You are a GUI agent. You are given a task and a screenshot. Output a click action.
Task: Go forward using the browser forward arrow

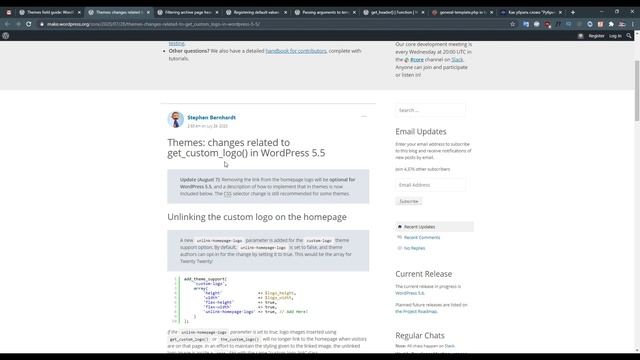tap(18, 24)
